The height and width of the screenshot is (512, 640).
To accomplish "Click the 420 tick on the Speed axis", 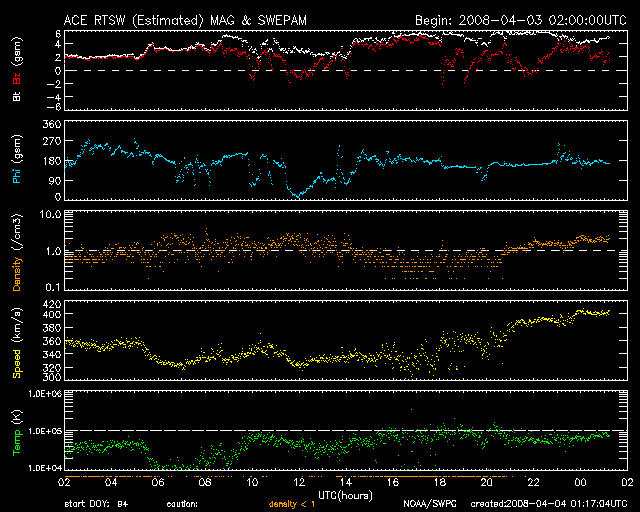I will pos(52,304).
